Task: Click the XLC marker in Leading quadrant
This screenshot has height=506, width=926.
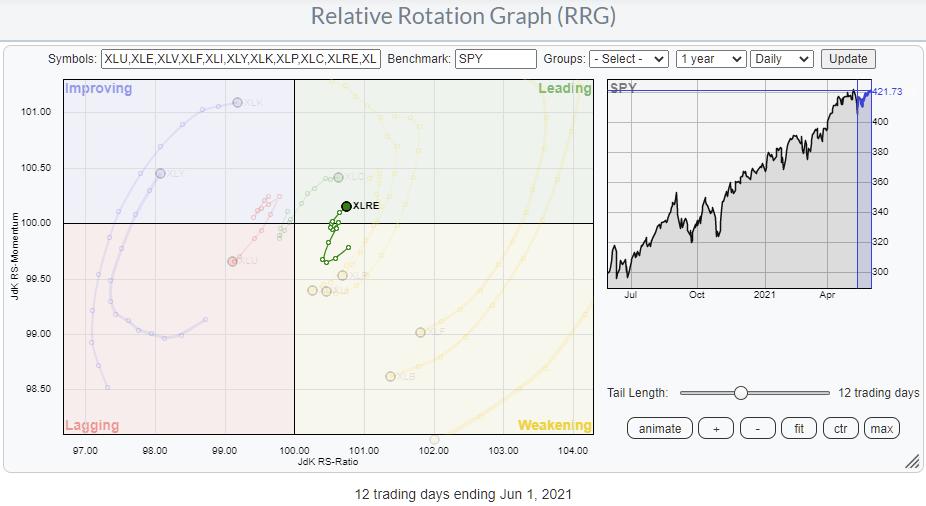Action: (338, 177)
